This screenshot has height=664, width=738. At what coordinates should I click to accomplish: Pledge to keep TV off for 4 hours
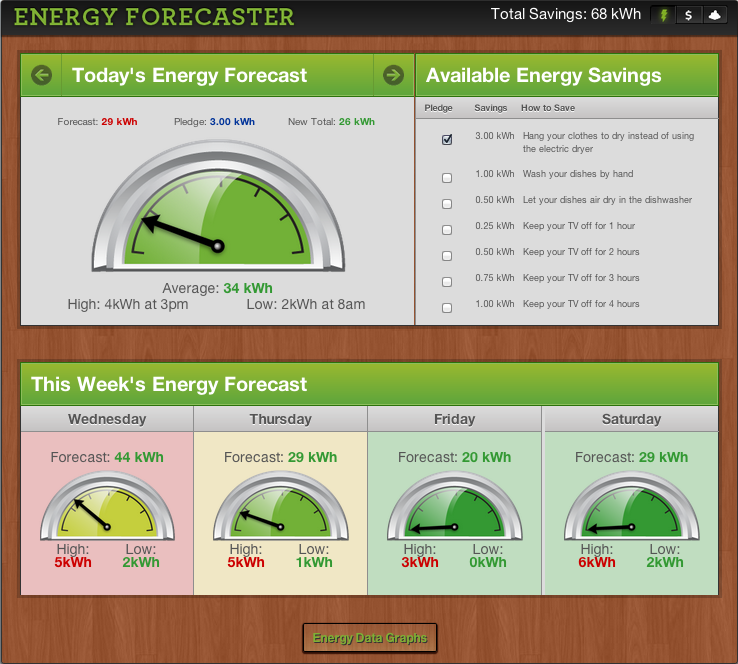click(x=447, y=308)
